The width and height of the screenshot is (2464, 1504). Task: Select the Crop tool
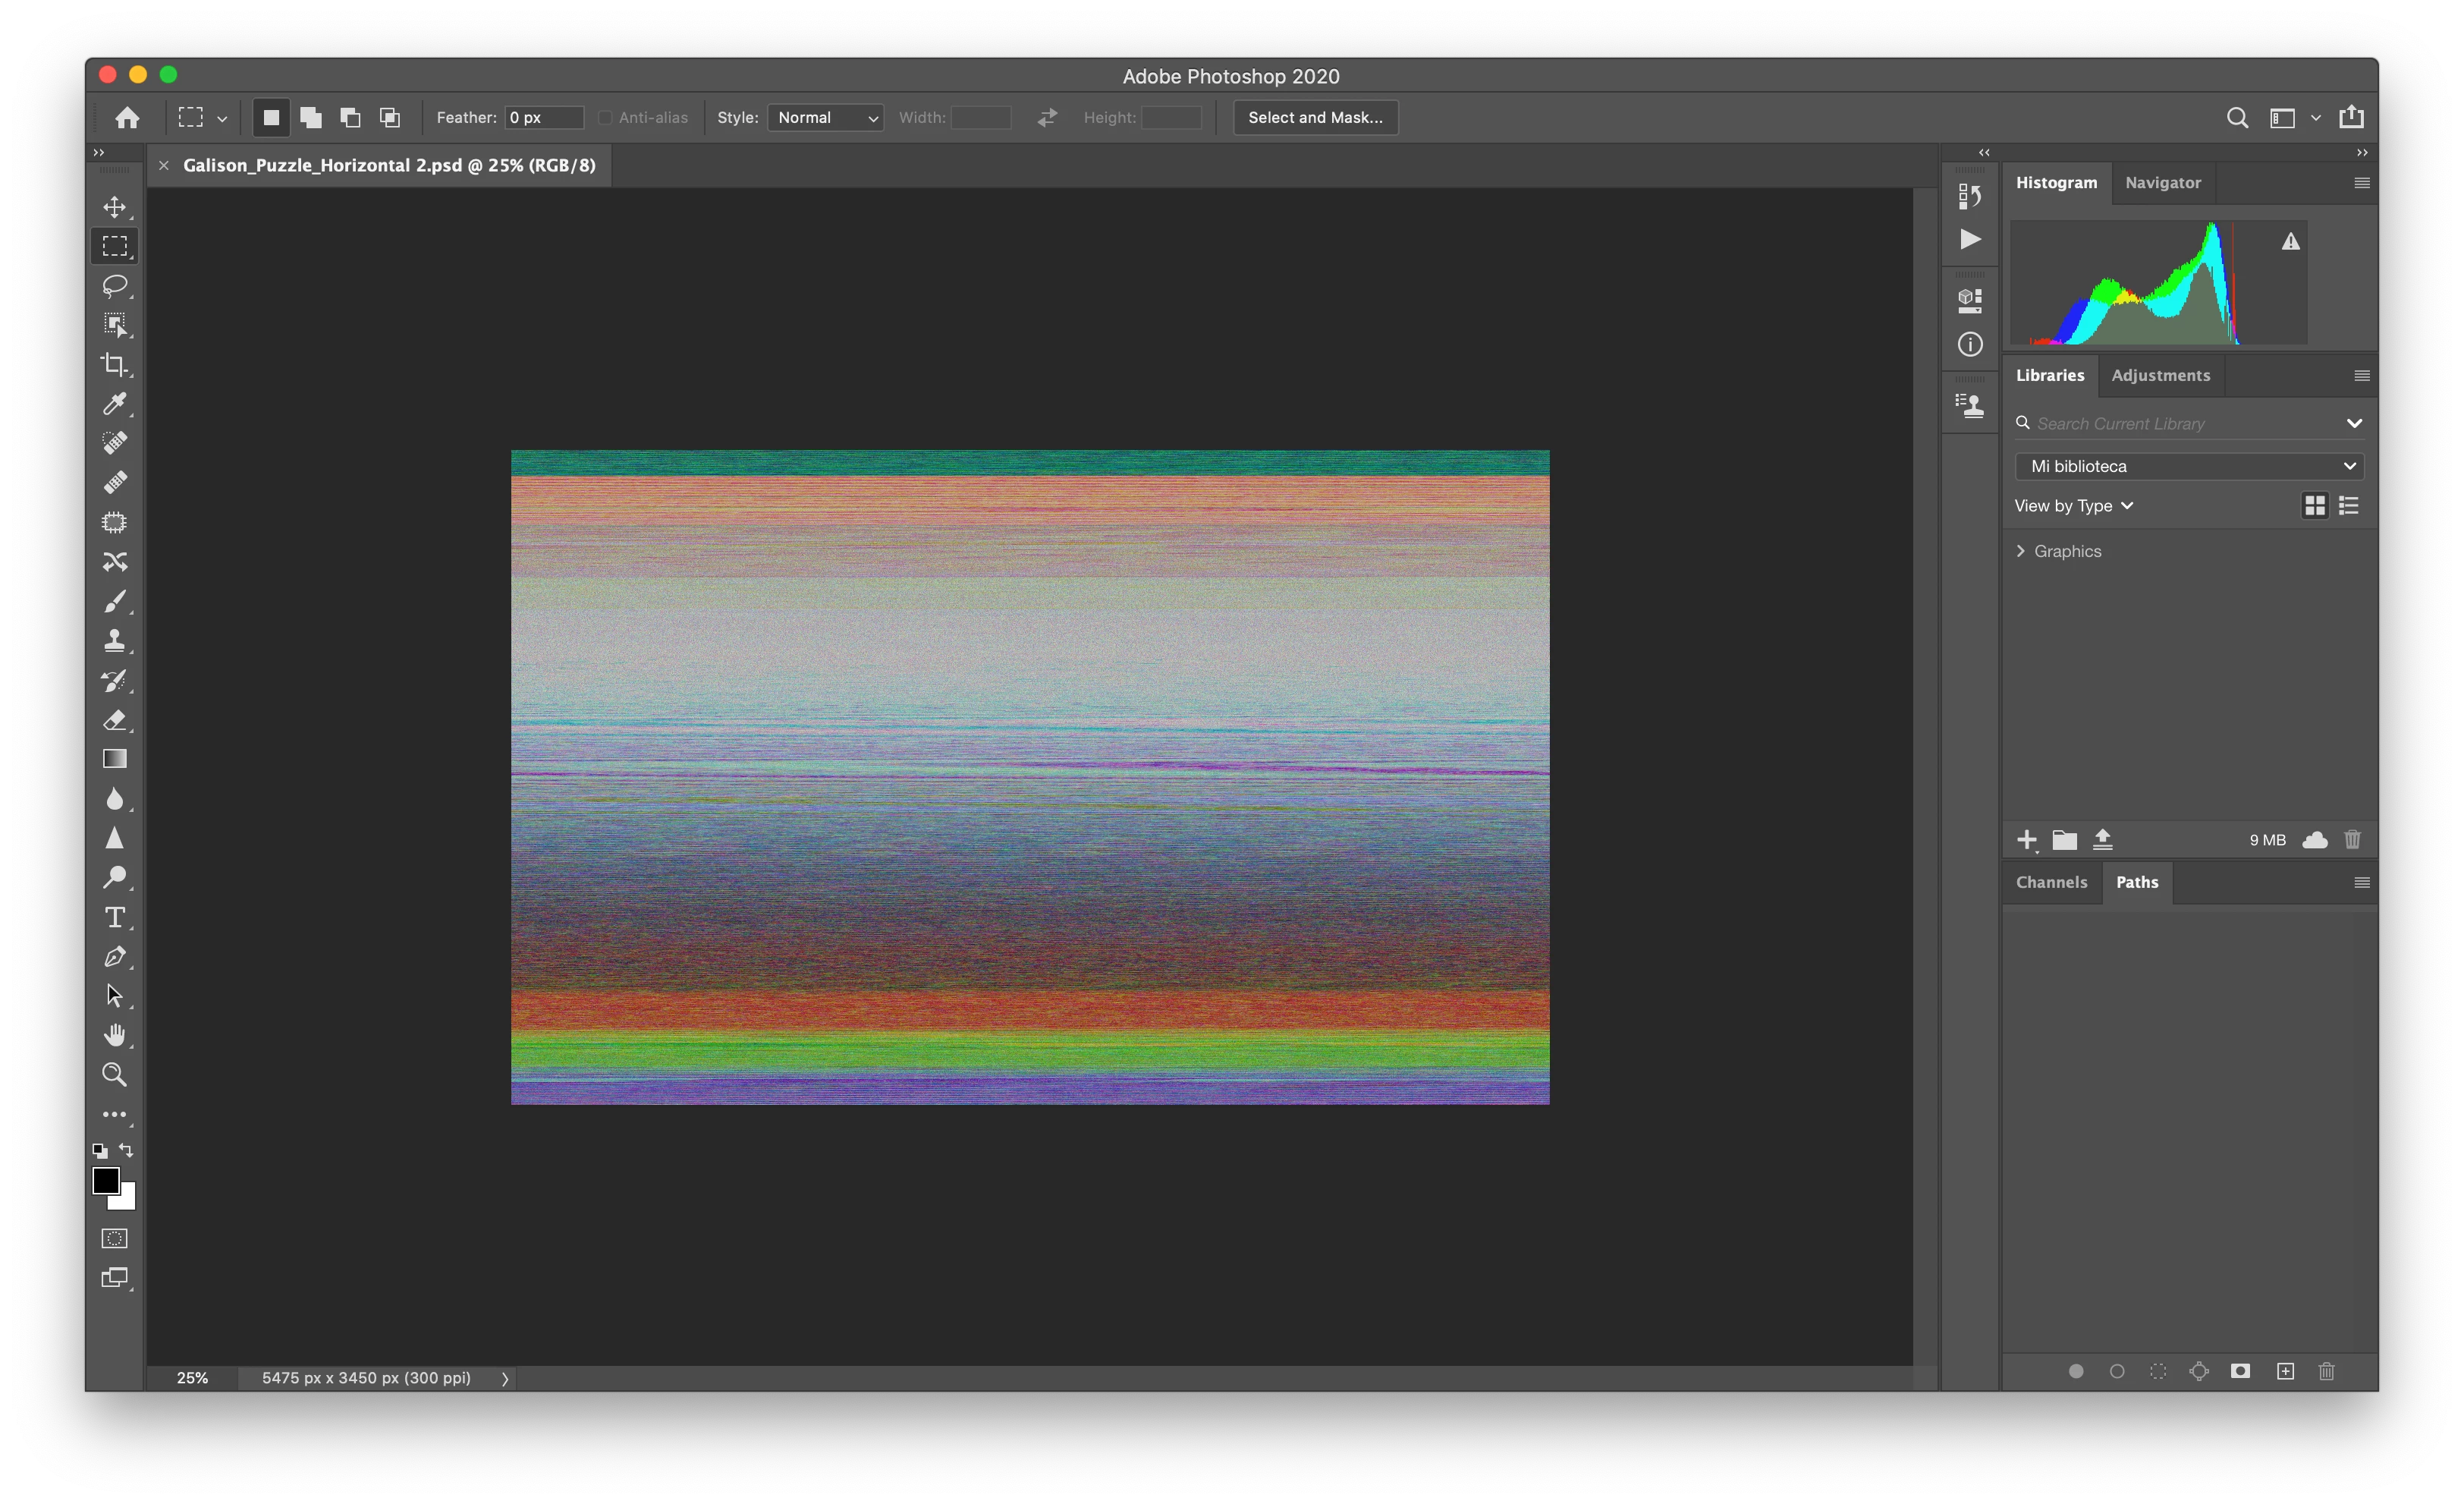pyautogui.click(x=115, y=365)
